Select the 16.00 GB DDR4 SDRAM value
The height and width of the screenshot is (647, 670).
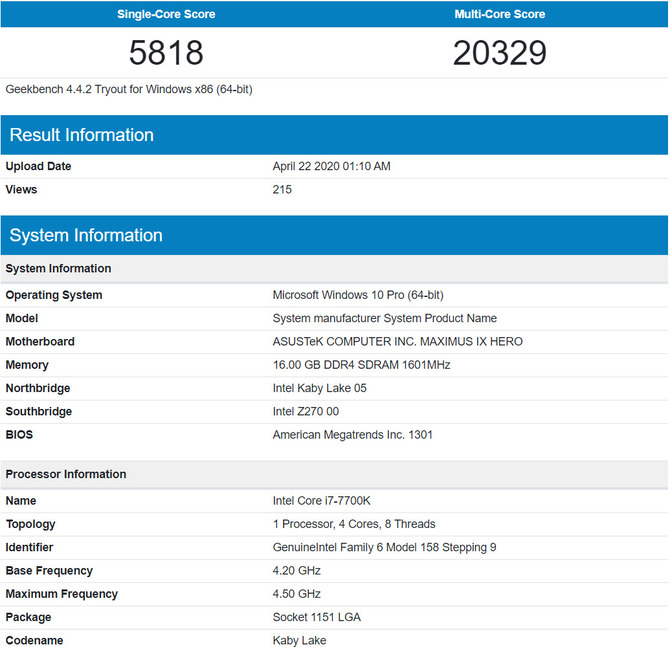(x=361, y=365)
